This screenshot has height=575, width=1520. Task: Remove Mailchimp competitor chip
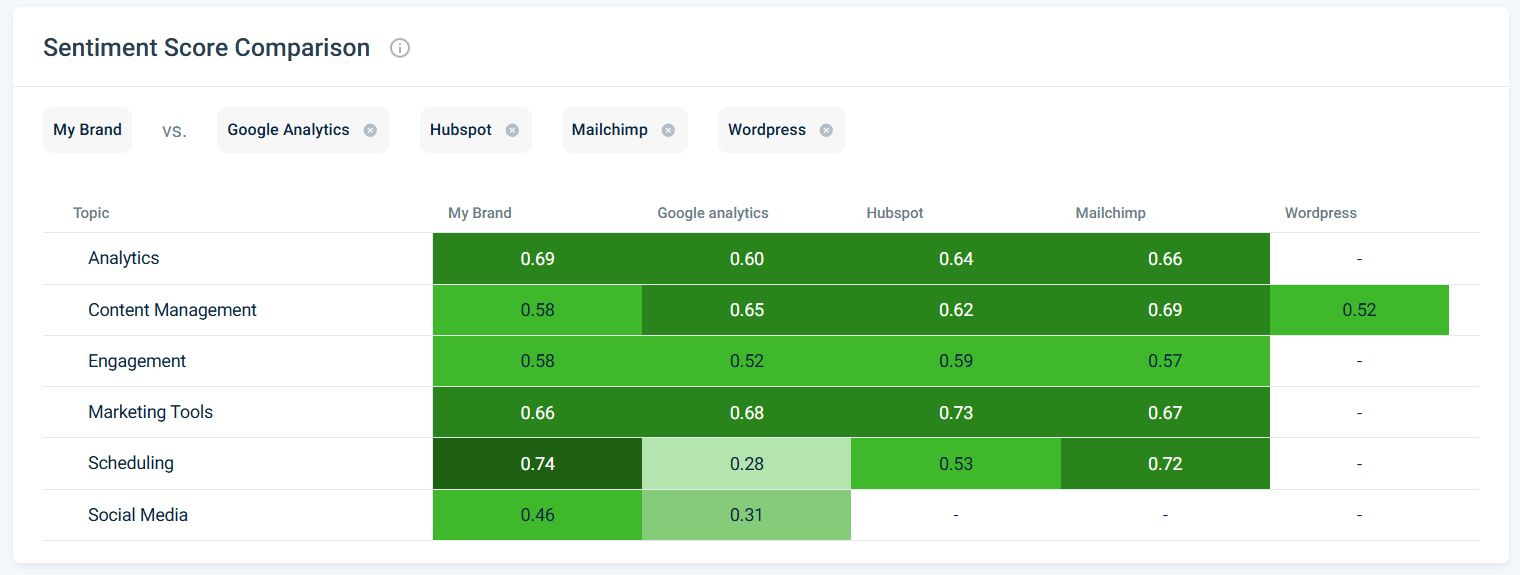[x=668, y=130]
